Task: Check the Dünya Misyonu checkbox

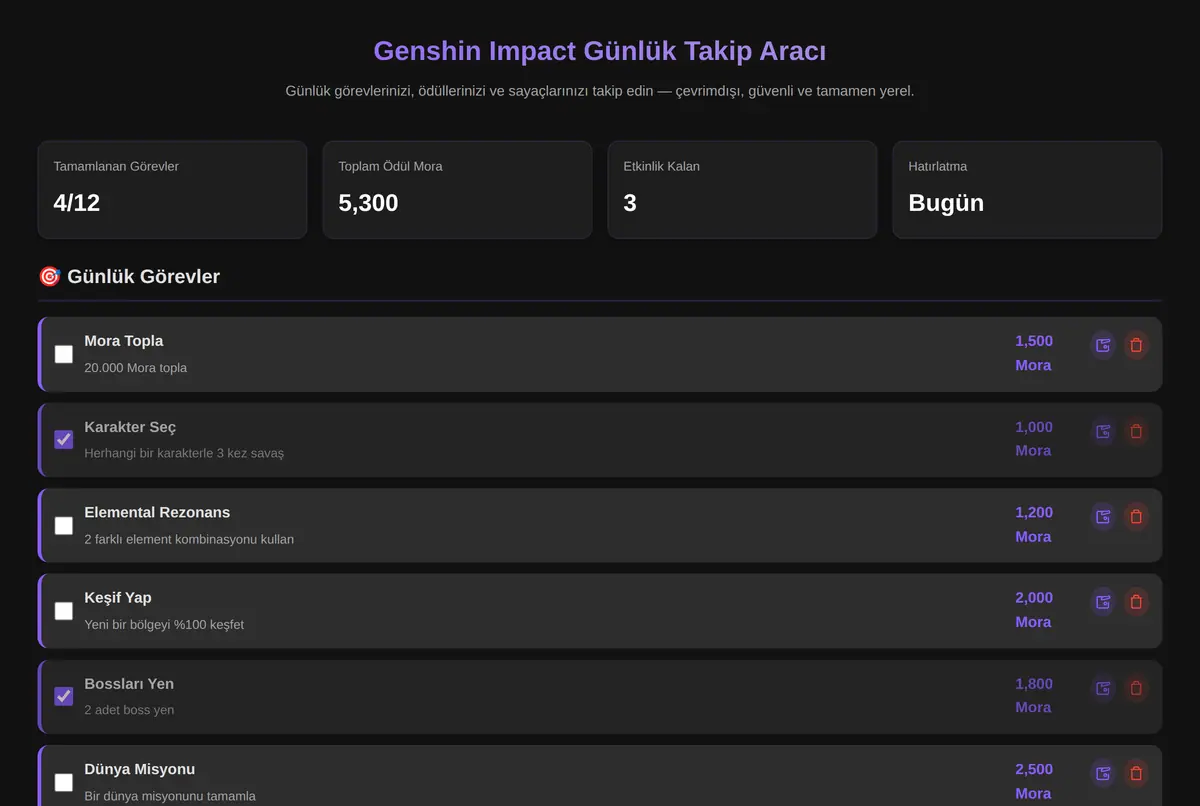Action: (x=64, y=782)
